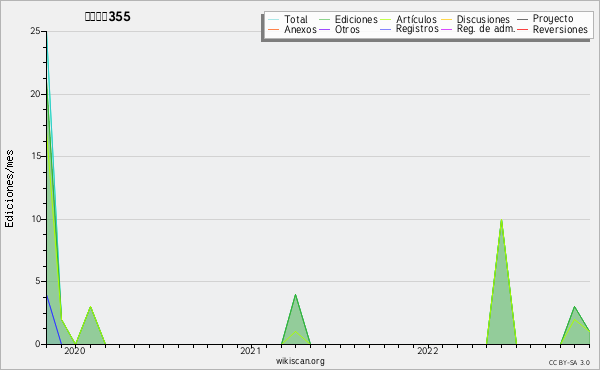This screenshot has height=370, width=600.
Task: Click the CC BY-SA 3.0 license text
Action: 569,362
